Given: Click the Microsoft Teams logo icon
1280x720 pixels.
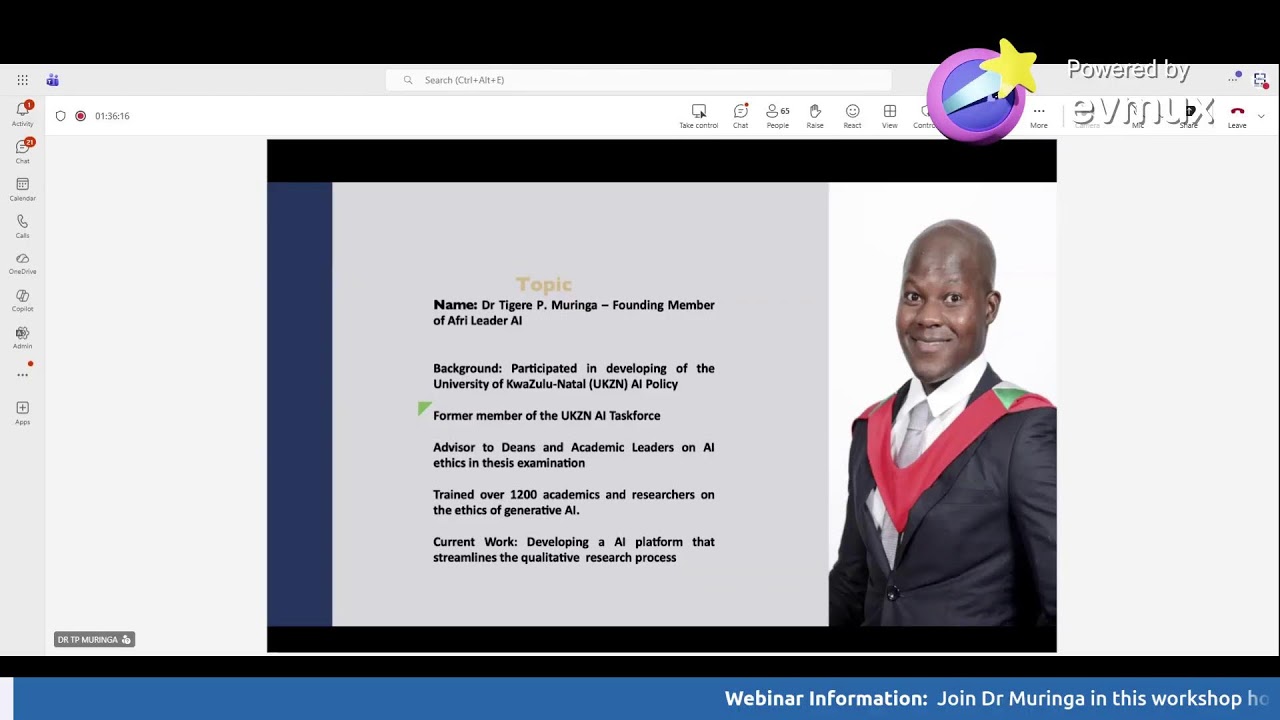Looking at the screenshot, I should pos(52,80).
